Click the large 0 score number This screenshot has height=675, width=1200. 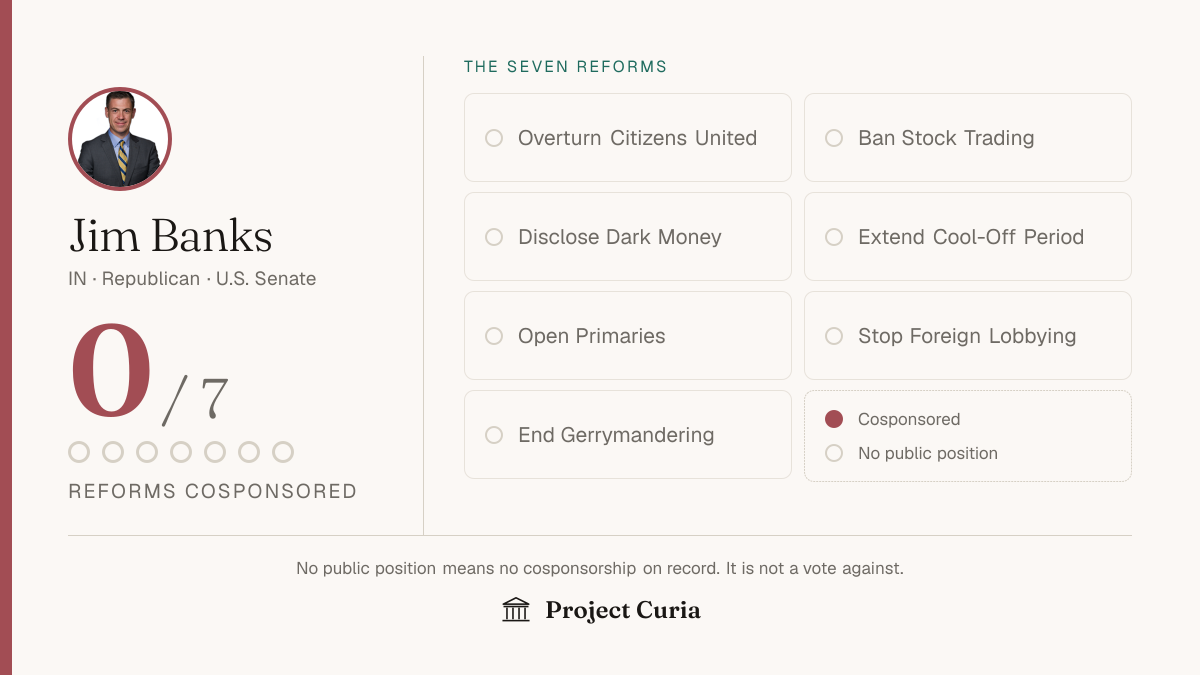111,371
